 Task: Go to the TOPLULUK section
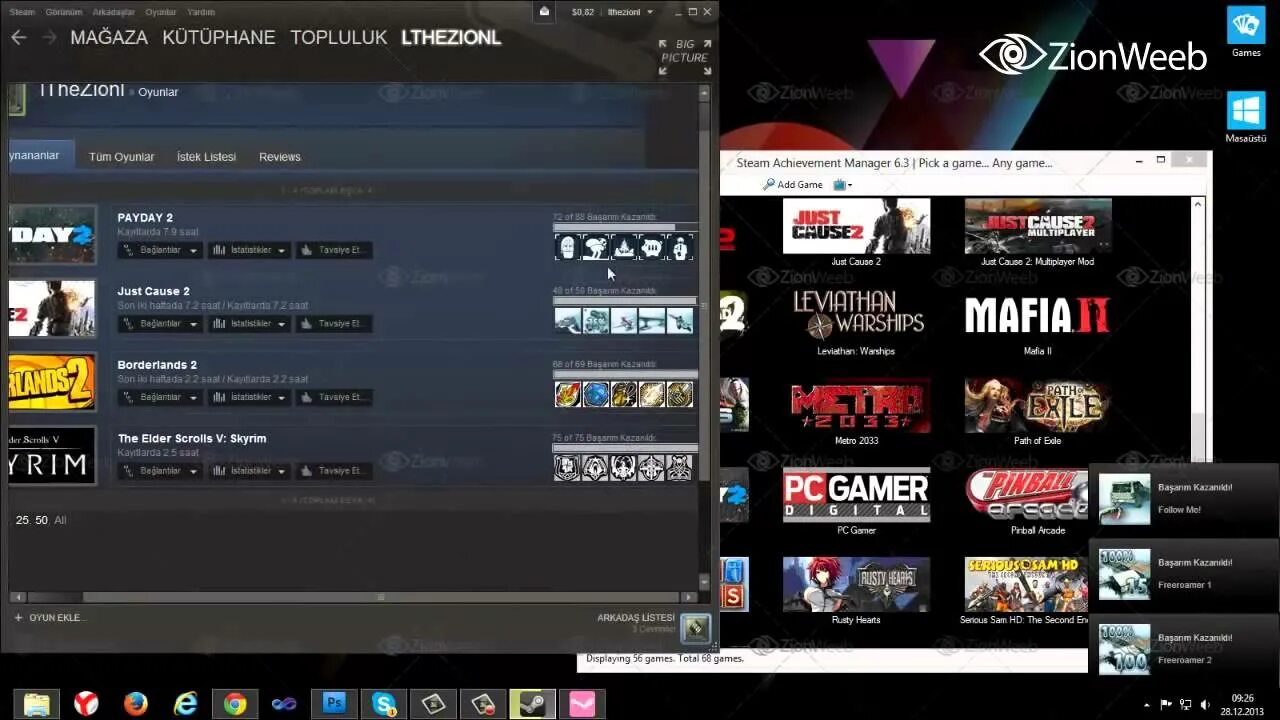click(339, 37)
